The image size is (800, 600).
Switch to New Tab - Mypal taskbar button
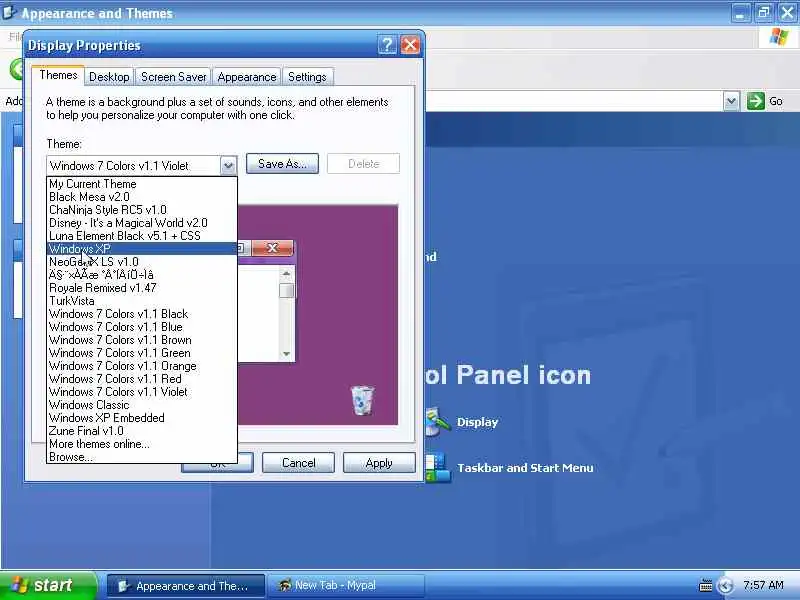(345, 586)
